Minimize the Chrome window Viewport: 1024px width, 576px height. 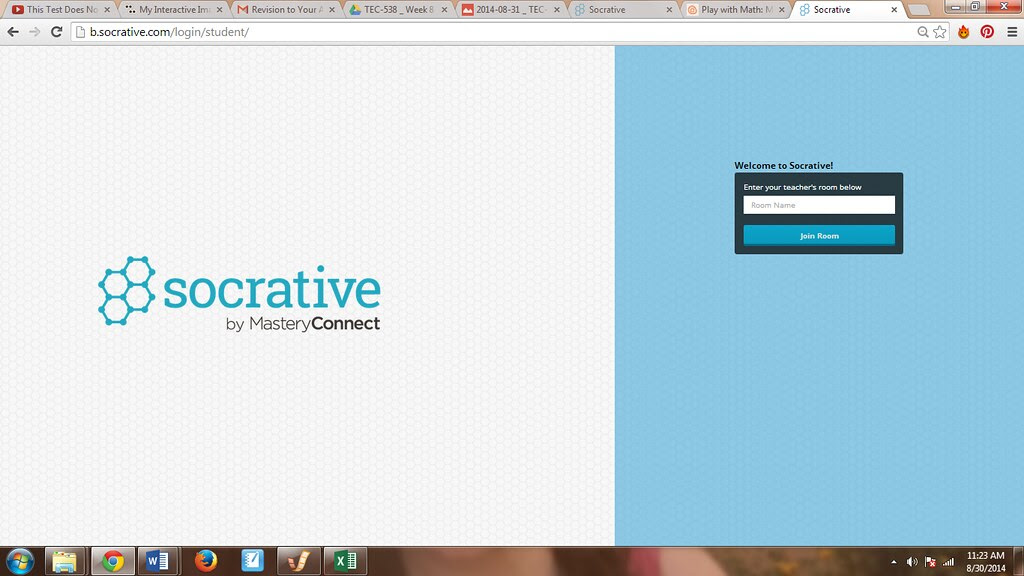click(956, 7)
